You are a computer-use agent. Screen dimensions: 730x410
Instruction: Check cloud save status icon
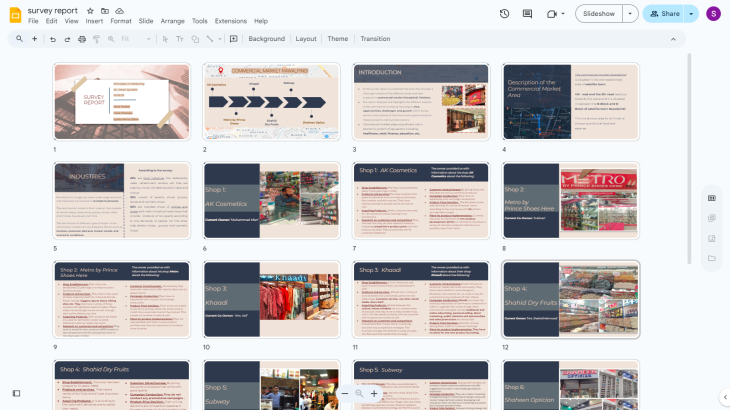pos(120,11)
